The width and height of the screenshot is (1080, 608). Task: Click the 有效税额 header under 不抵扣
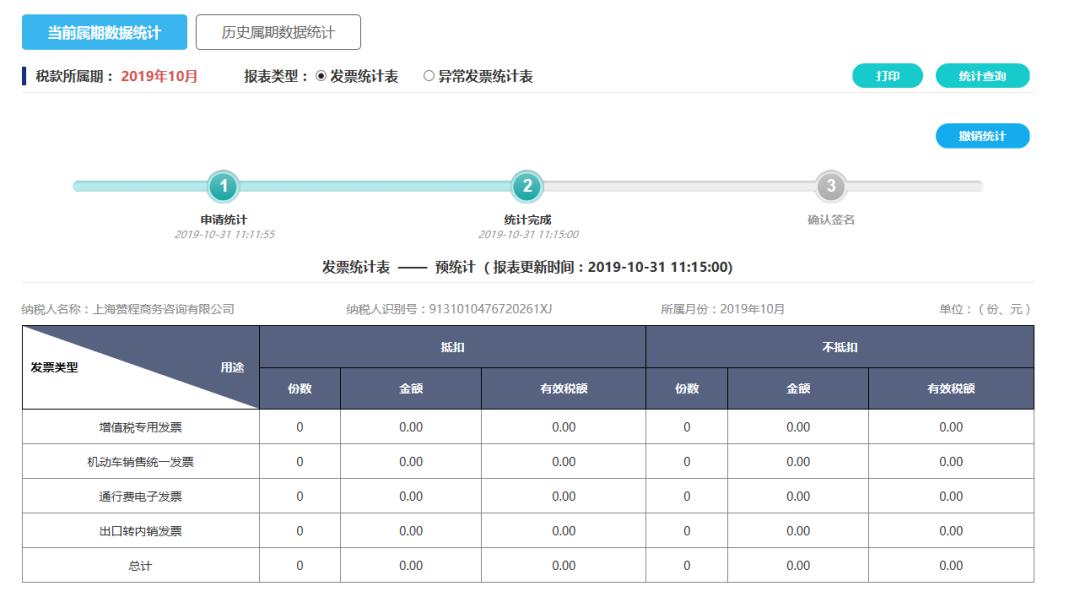point(952,388)
